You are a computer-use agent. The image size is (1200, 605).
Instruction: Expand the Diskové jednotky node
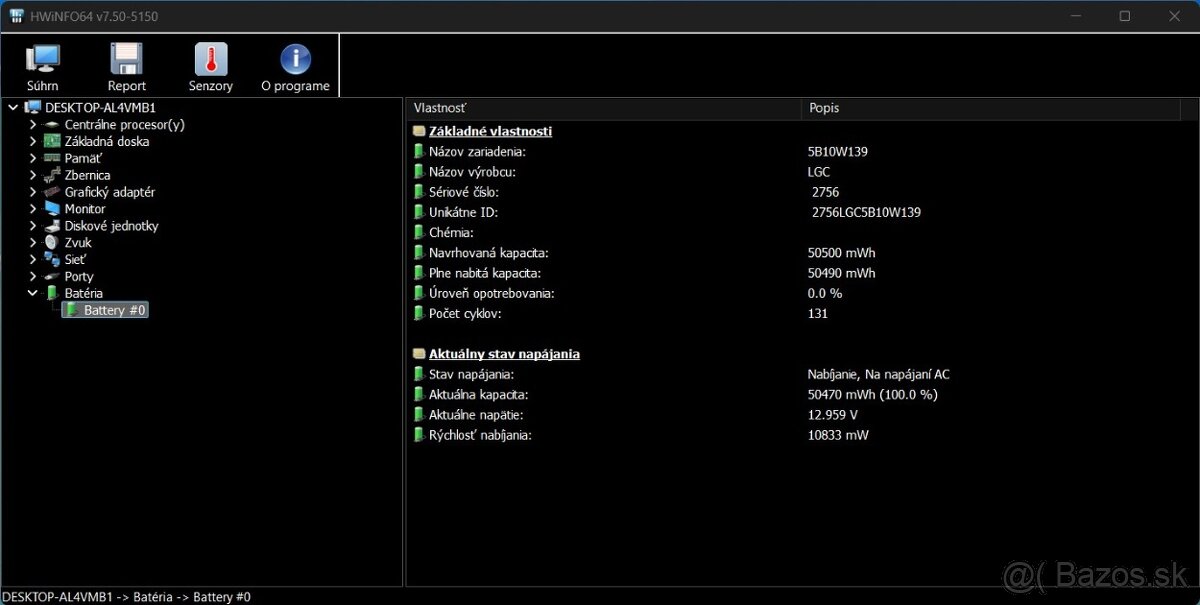click(x=32, y=225)
